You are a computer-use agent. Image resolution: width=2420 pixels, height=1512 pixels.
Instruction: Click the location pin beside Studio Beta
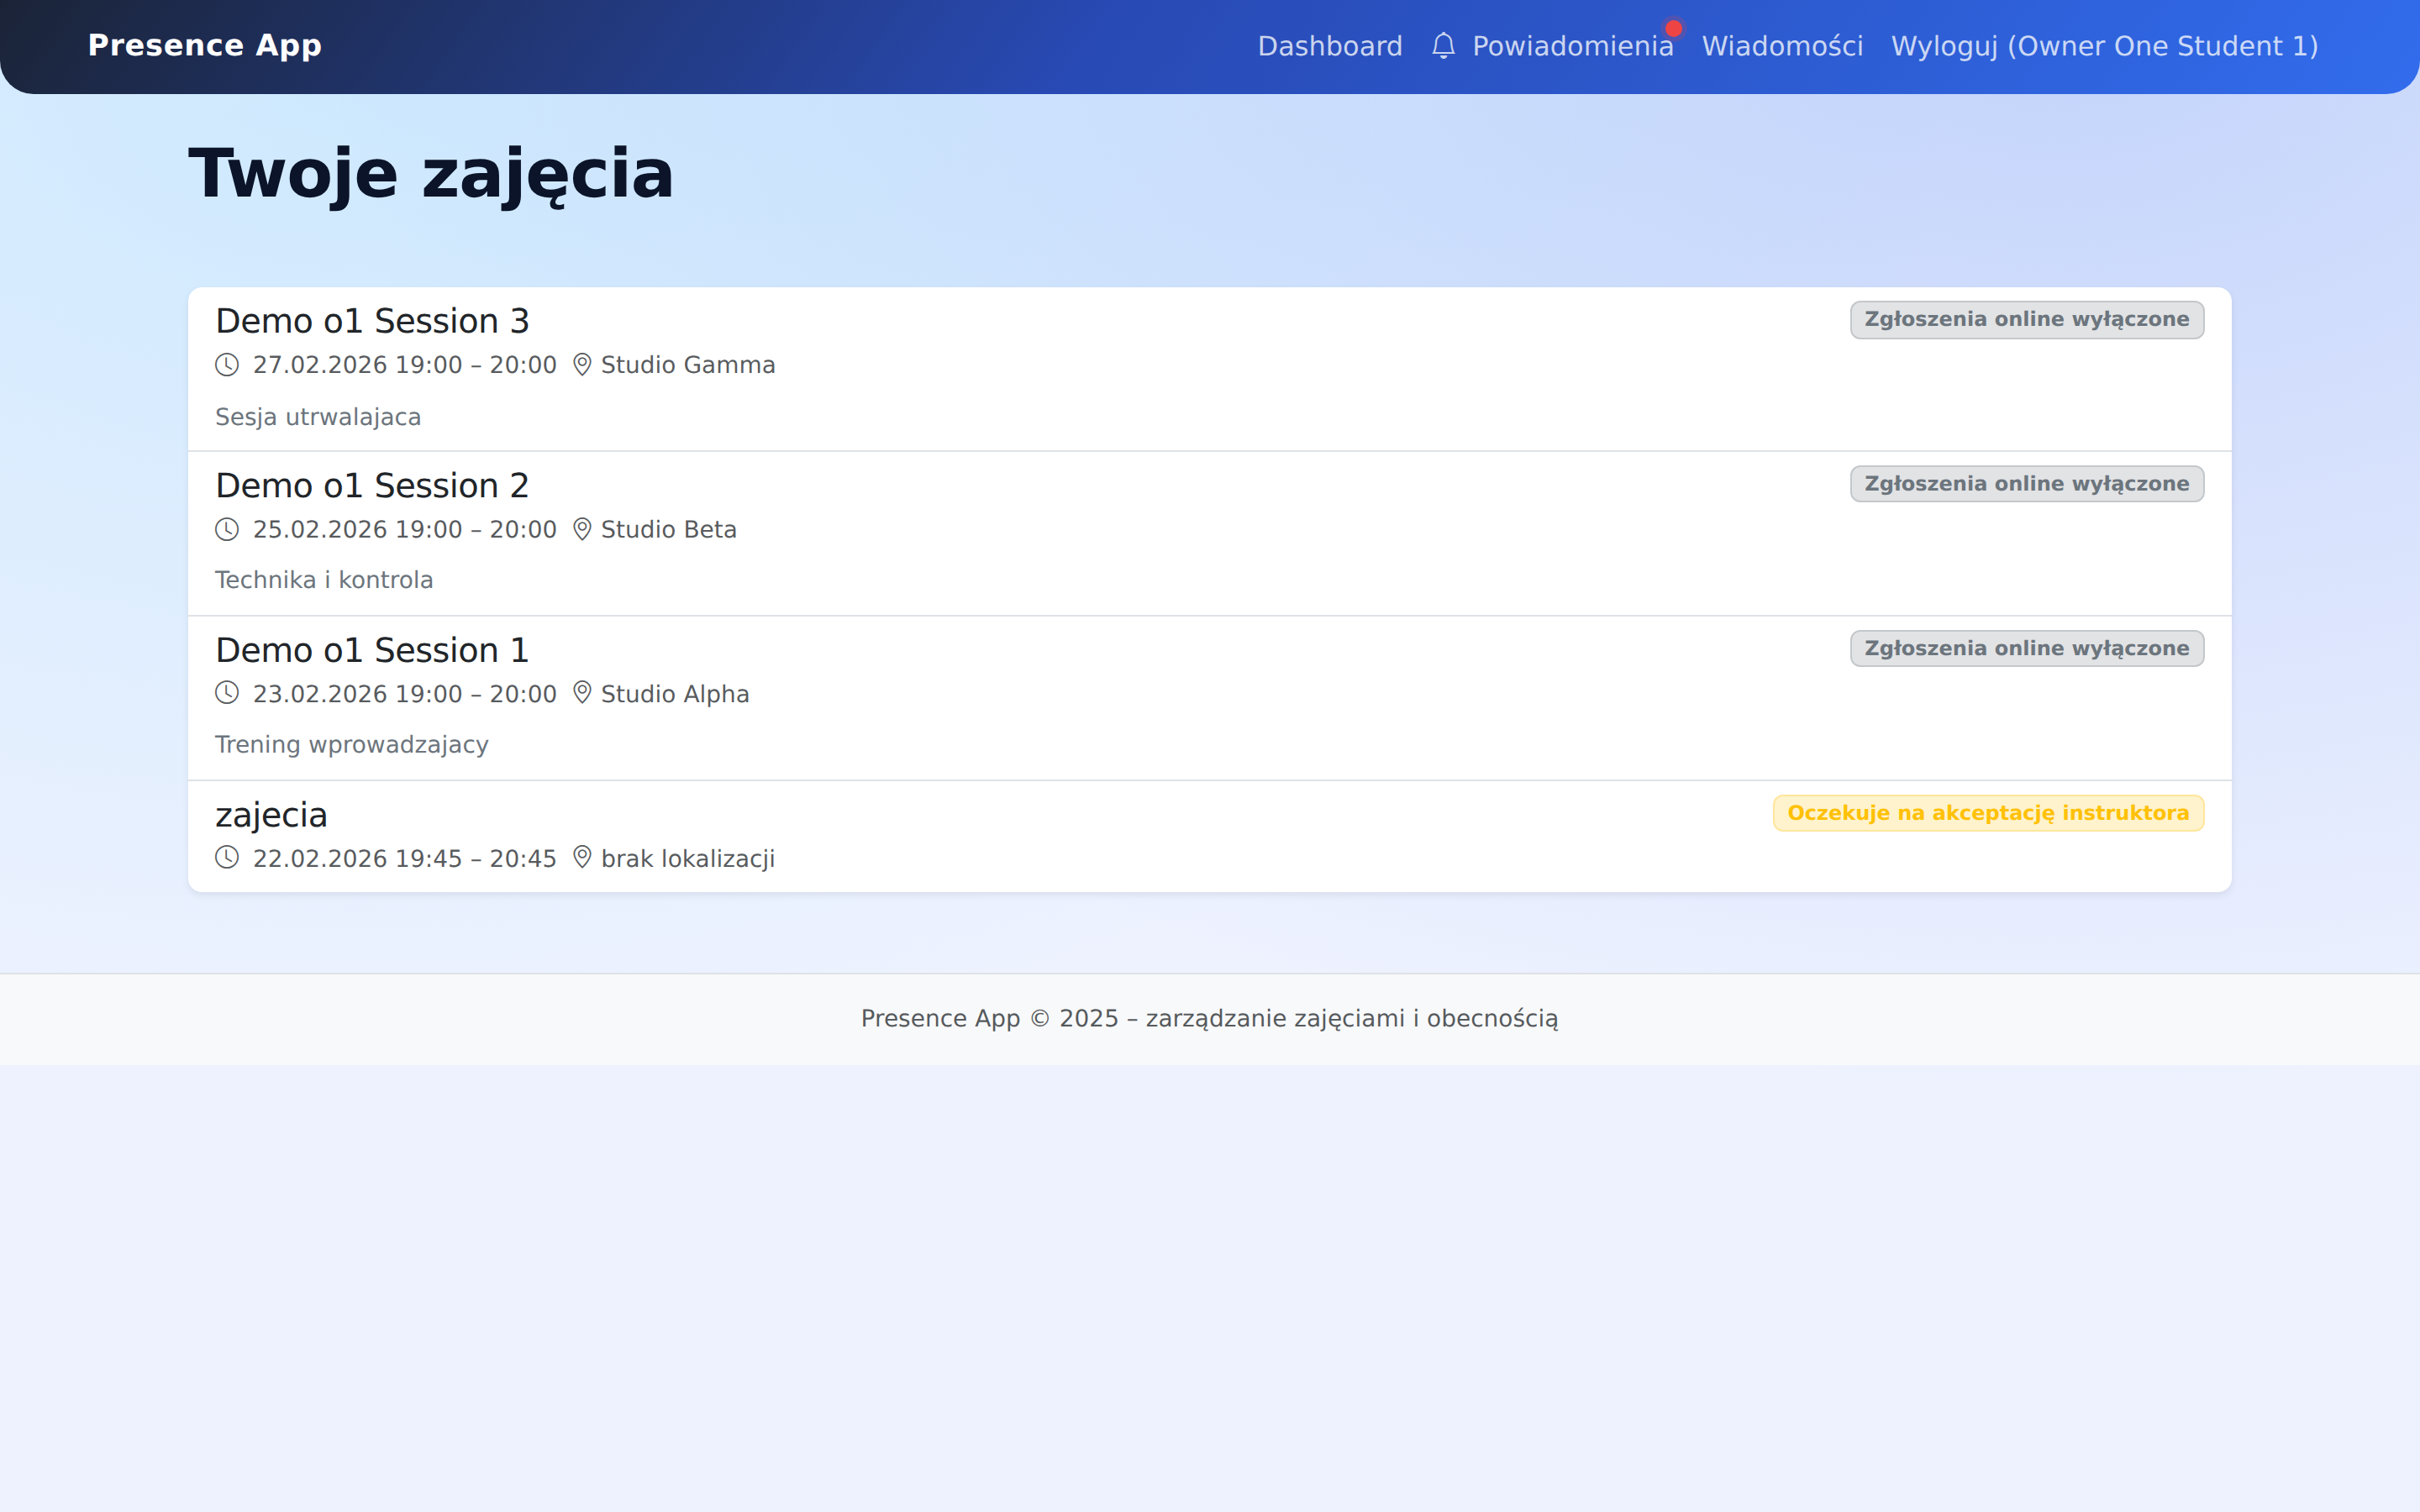(x=582, y=529)
